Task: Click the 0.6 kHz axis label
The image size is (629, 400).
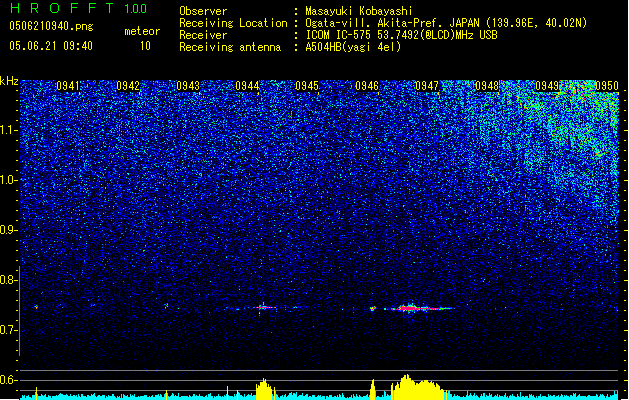Action: [9, 380]
